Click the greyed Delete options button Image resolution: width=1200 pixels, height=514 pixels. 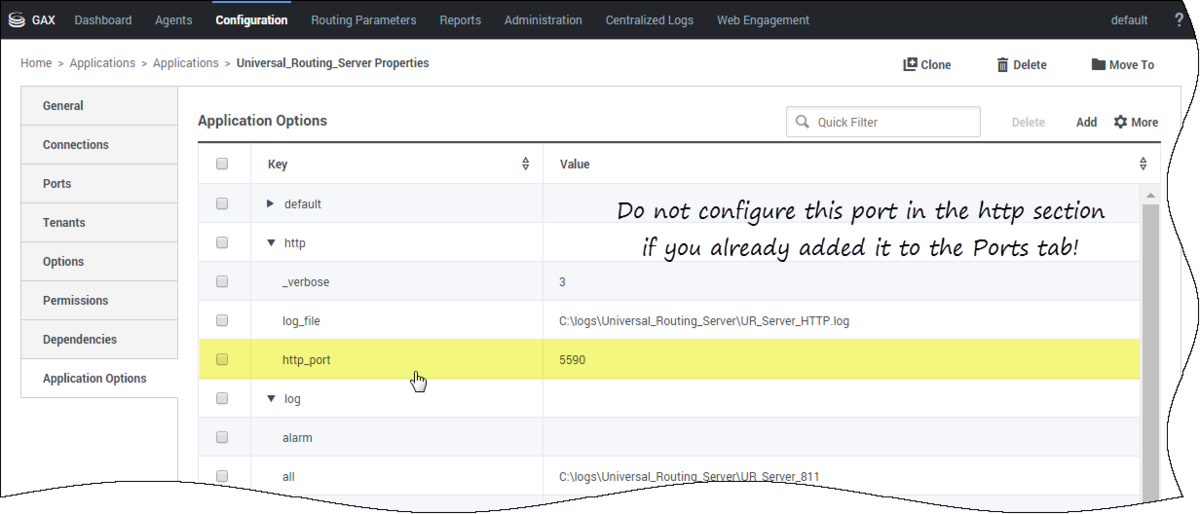tap(1028, 122)
